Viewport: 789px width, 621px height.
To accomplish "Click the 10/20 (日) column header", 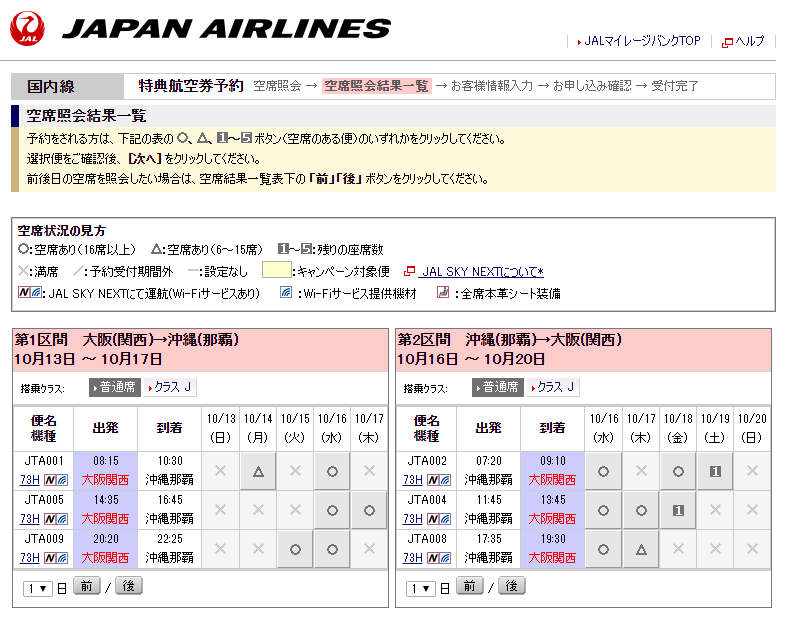I will [752, 428].
